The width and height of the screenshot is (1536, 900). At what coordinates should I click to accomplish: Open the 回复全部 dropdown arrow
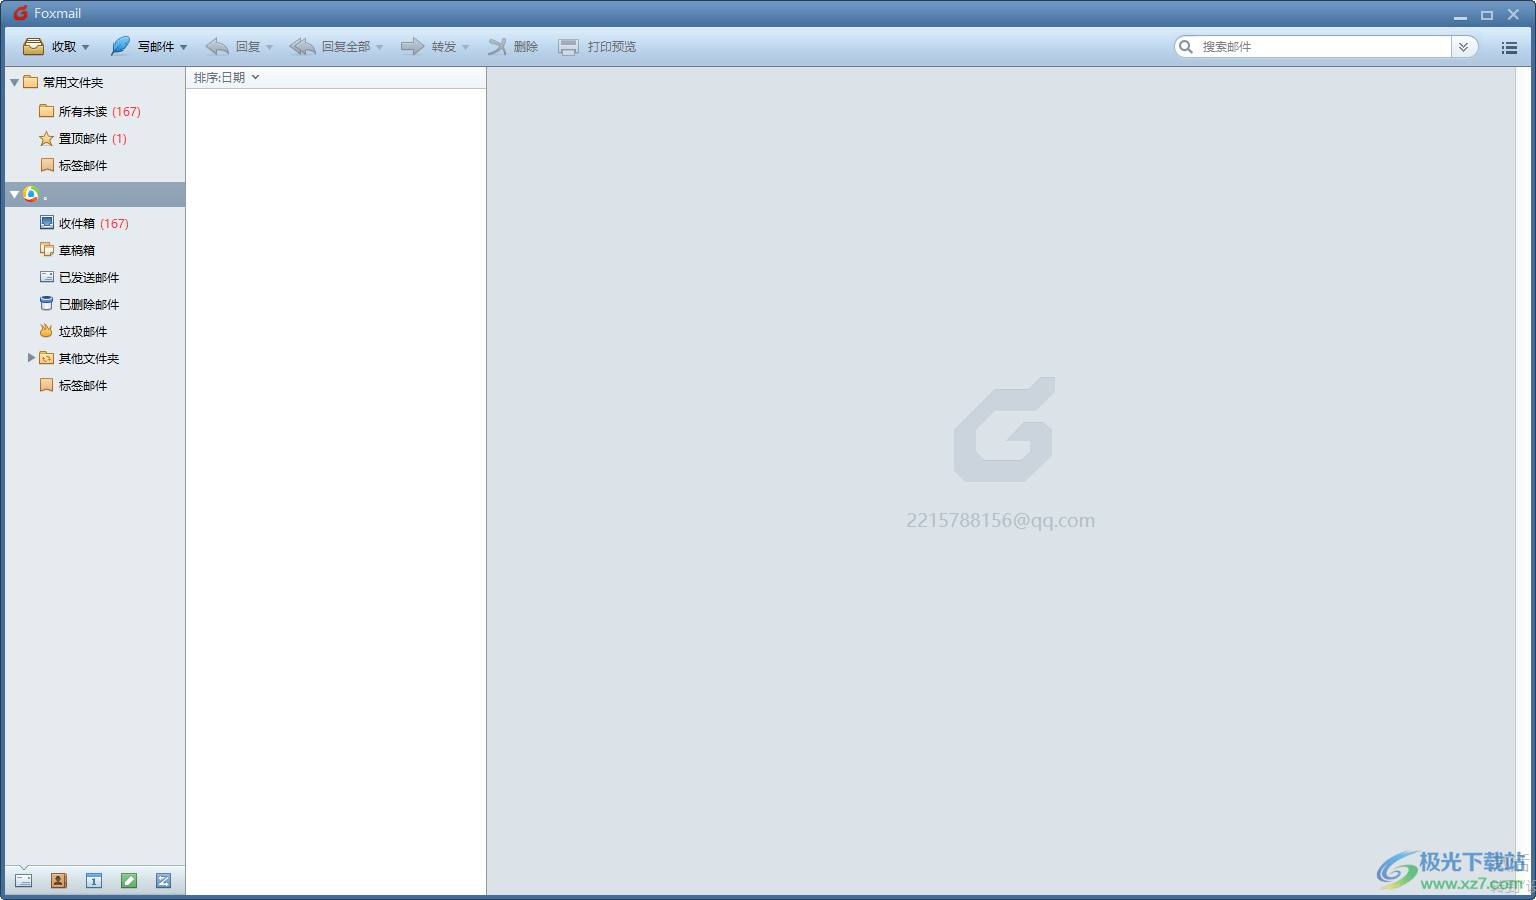380,47
